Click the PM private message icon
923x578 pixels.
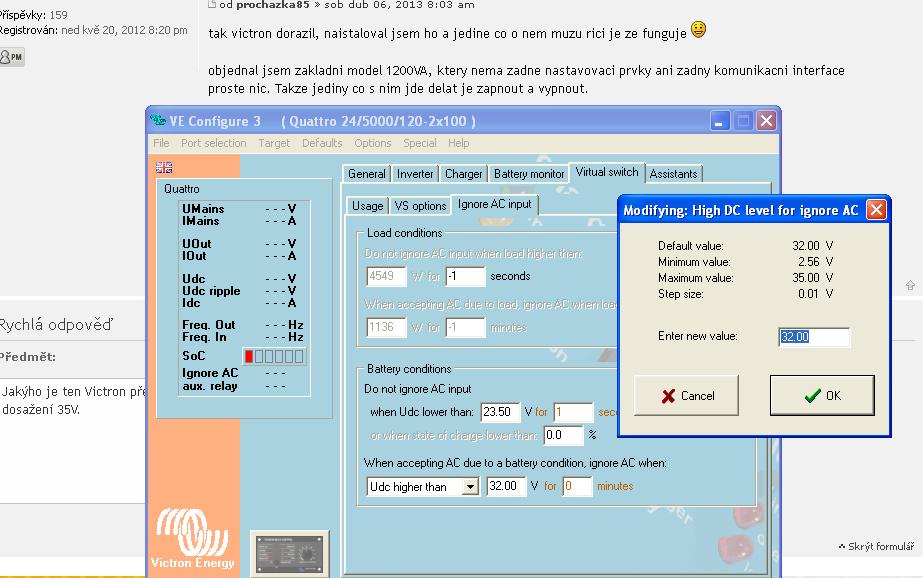tap(12, 57)
